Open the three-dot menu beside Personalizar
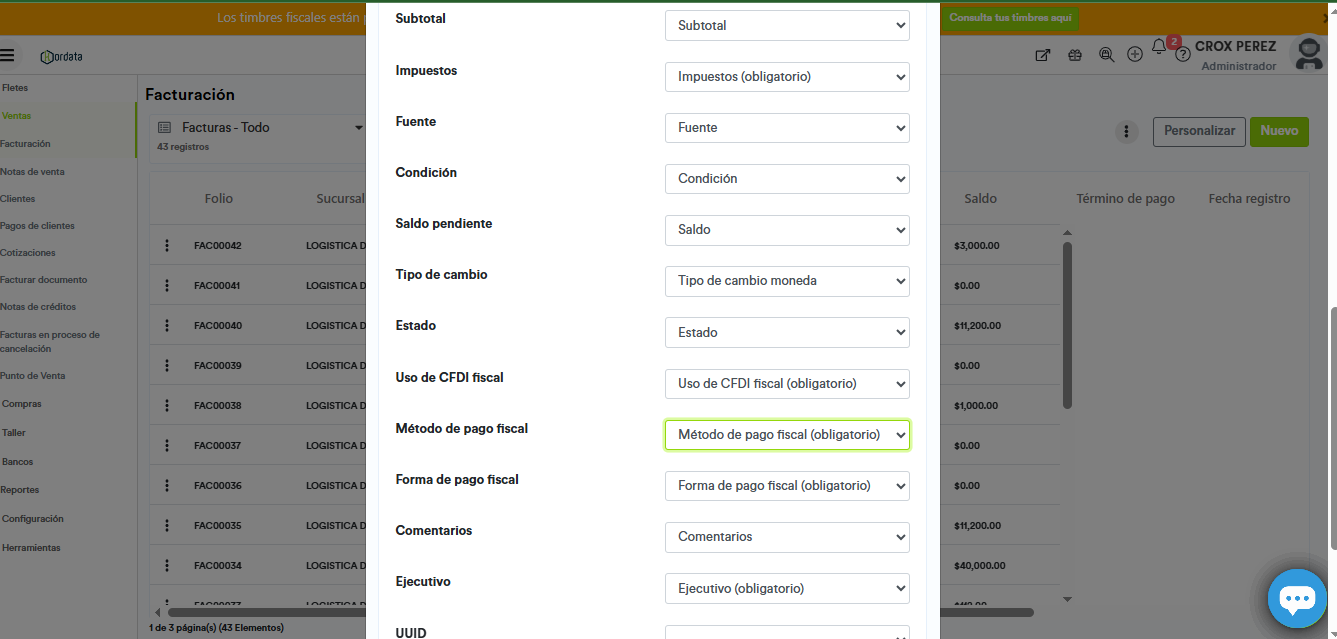1337x639 pixels. coord(1127,132)
